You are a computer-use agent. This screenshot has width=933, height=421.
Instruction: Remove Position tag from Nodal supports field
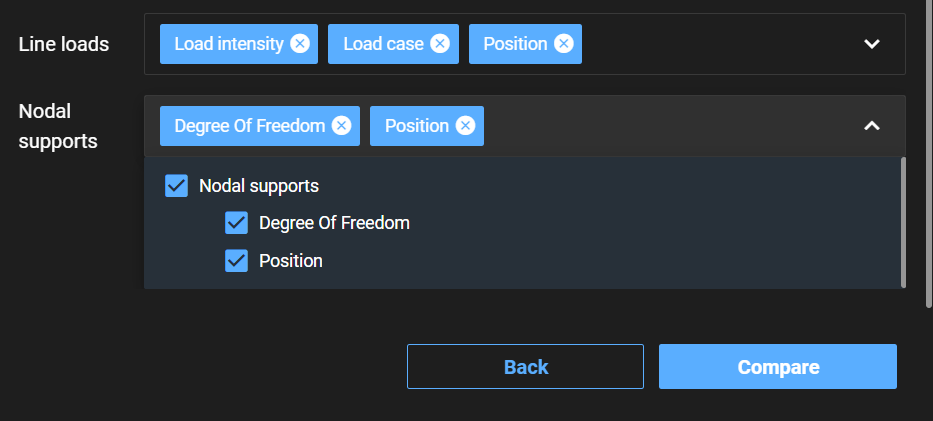(x=465, y=125)
